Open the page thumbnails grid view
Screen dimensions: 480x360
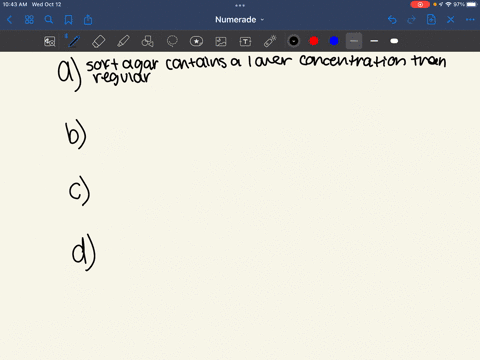(x=29, y=20)
